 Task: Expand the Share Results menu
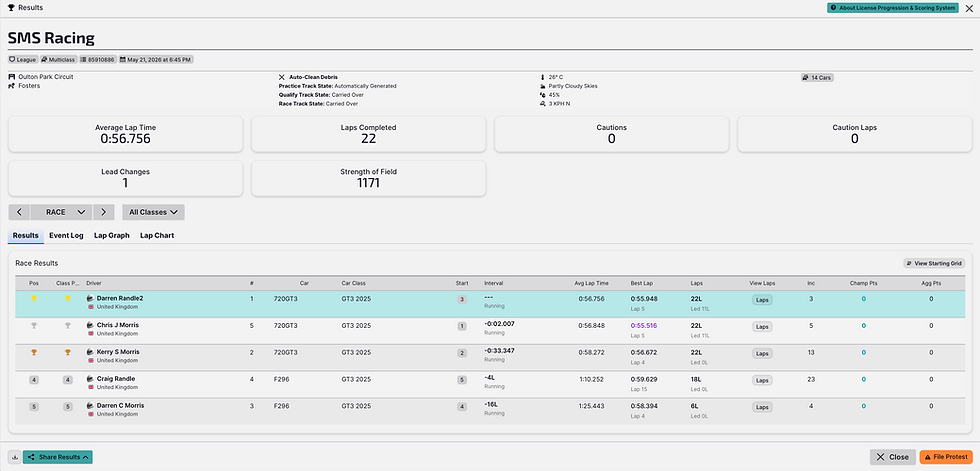pyautogui.click(x=58, y=457)
